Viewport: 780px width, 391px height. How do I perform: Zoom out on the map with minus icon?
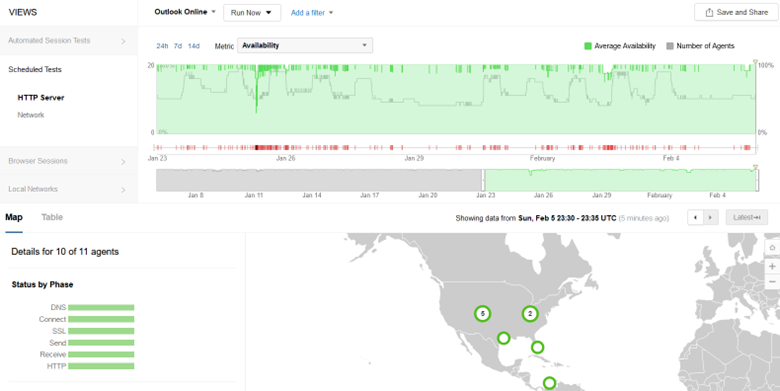click(x=772, y=282)
